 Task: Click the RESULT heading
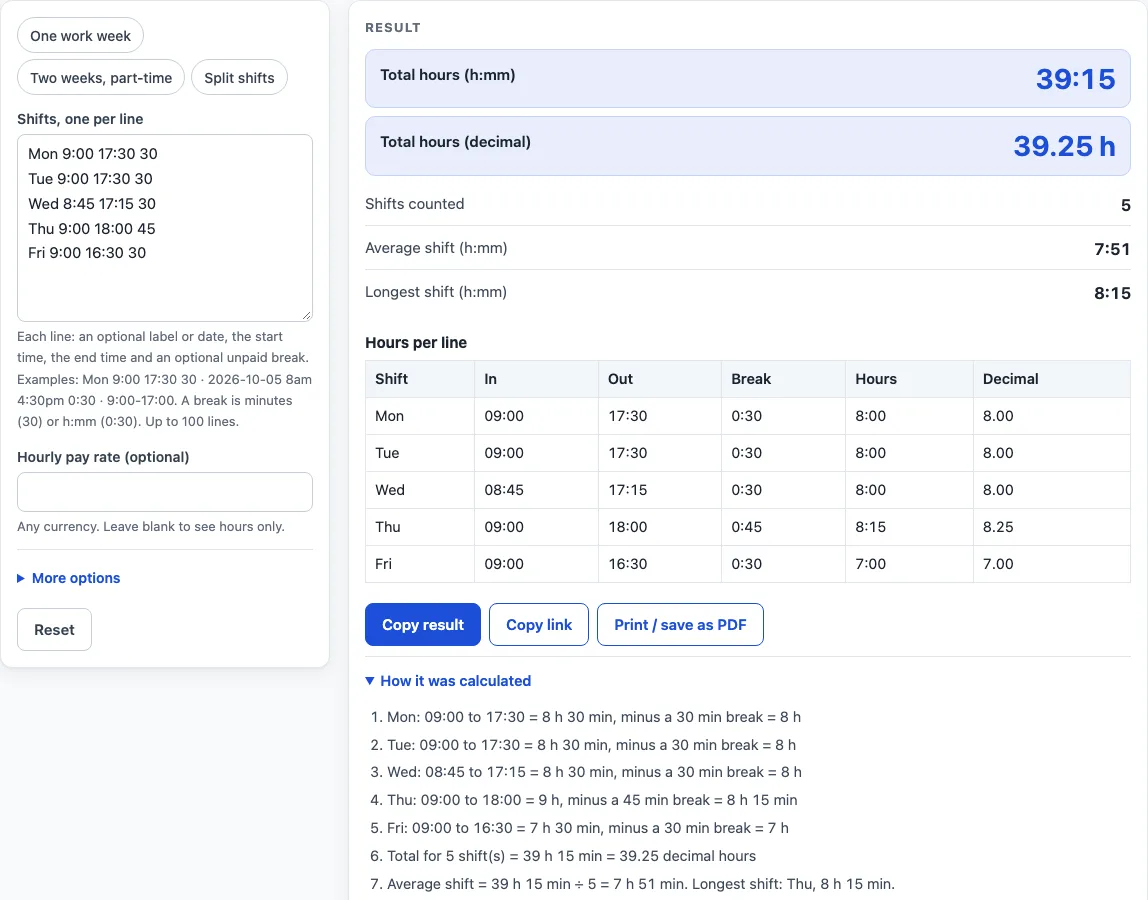(x=393, y=28)
